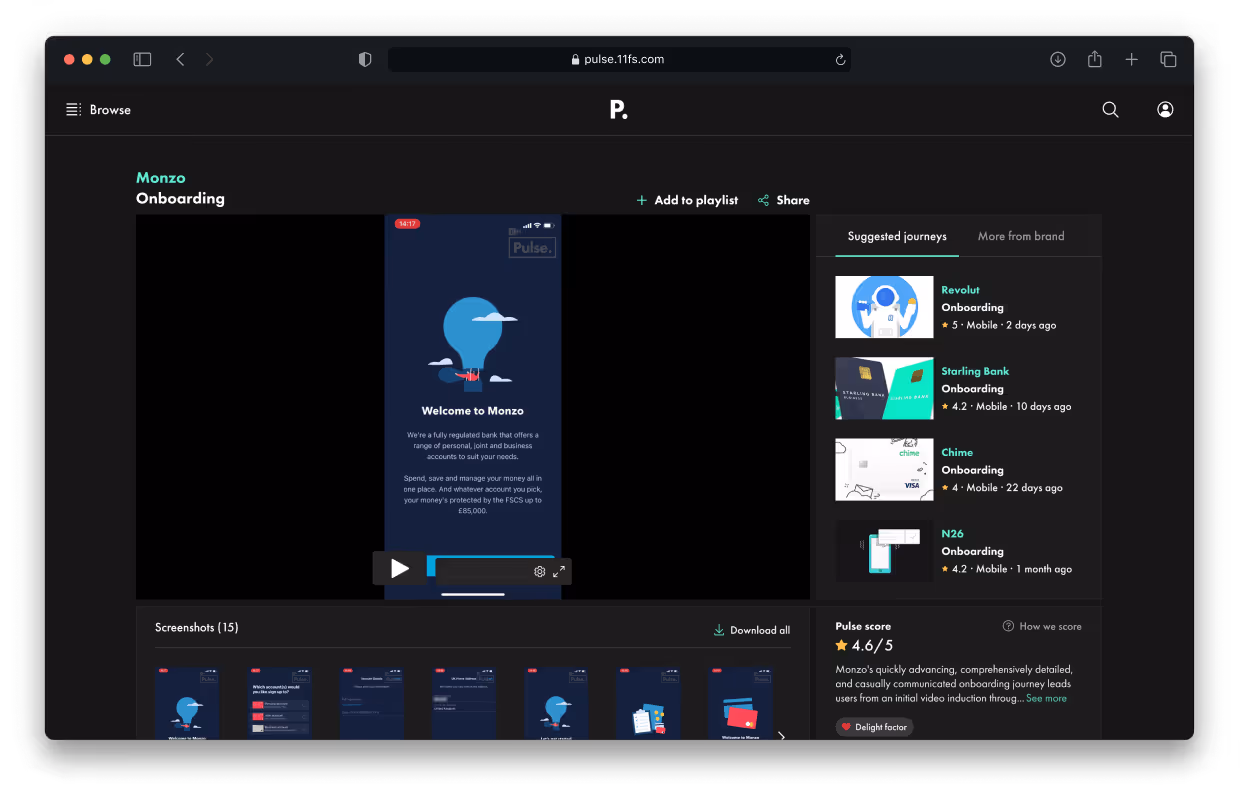
Task: Click the video progress bar
Action: 491,566
